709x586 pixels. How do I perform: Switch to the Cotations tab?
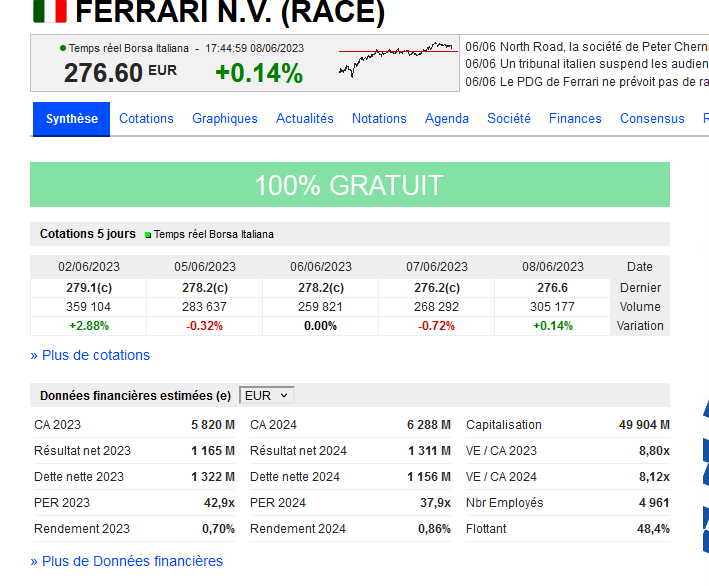pos(146,118)
